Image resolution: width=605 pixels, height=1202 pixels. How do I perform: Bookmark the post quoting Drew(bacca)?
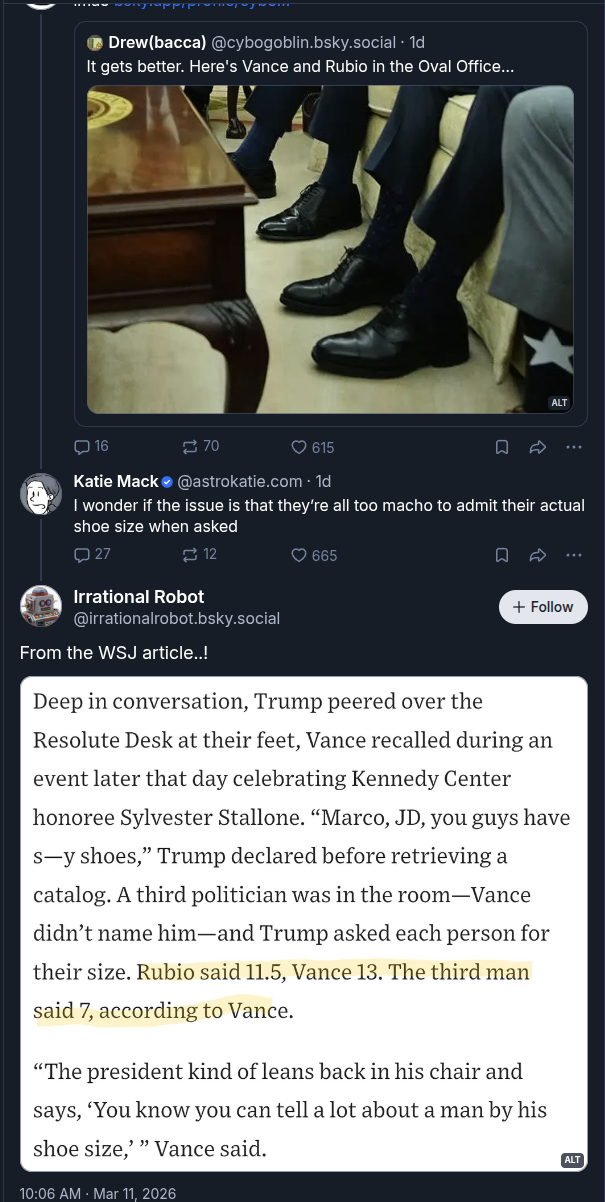[x=502, y=447]
